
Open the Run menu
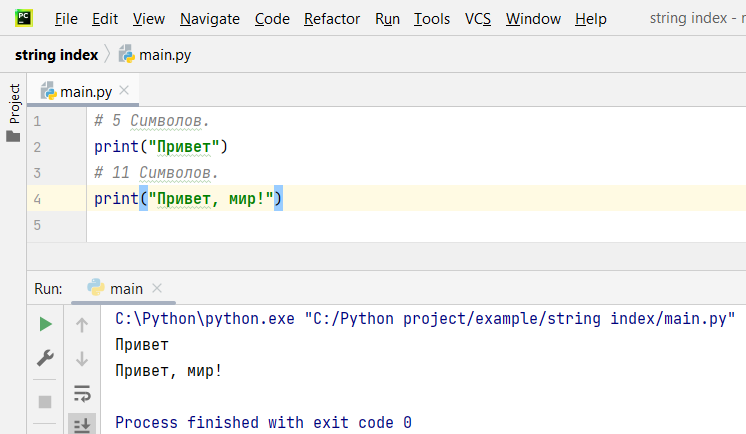387,19
